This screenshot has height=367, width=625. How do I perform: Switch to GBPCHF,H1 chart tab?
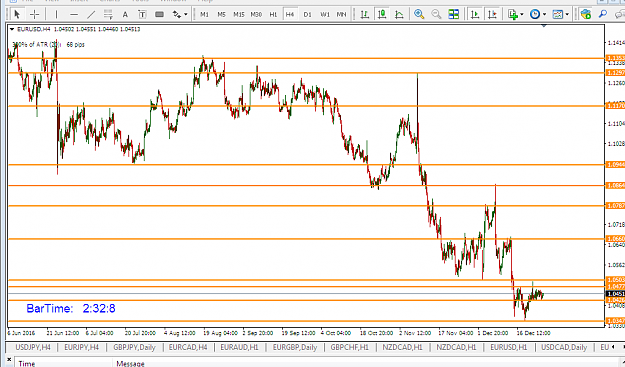[350, 347]
